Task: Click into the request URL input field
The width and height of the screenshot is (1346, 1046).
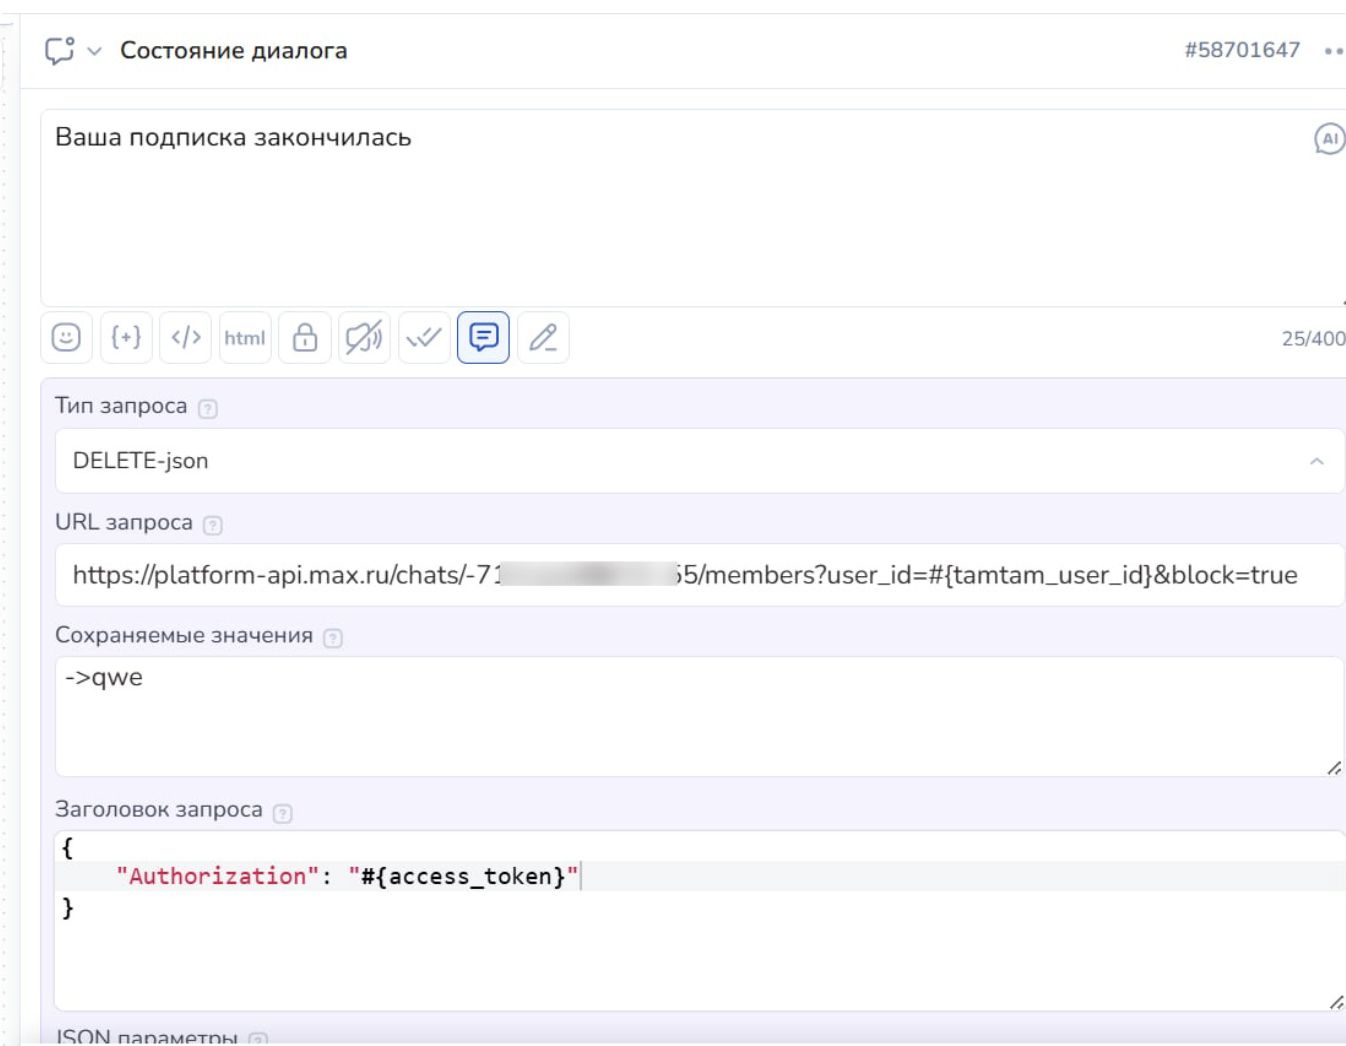Action: [698, 575]
